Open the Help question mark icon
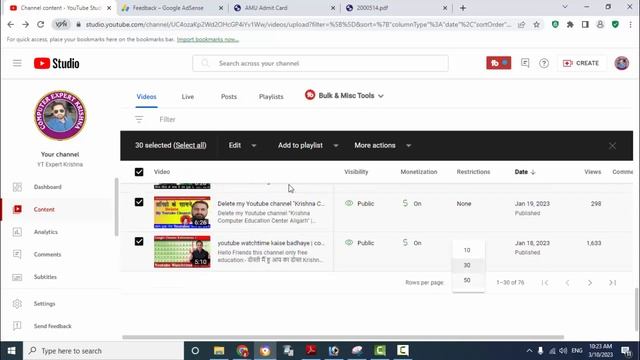This screenshot has height=360, width=640. (544, 63)
